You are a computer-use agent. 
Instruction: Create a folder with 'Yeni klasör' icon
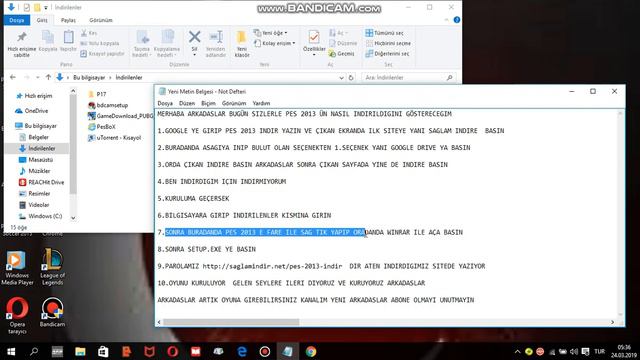(x=242, y=38)
